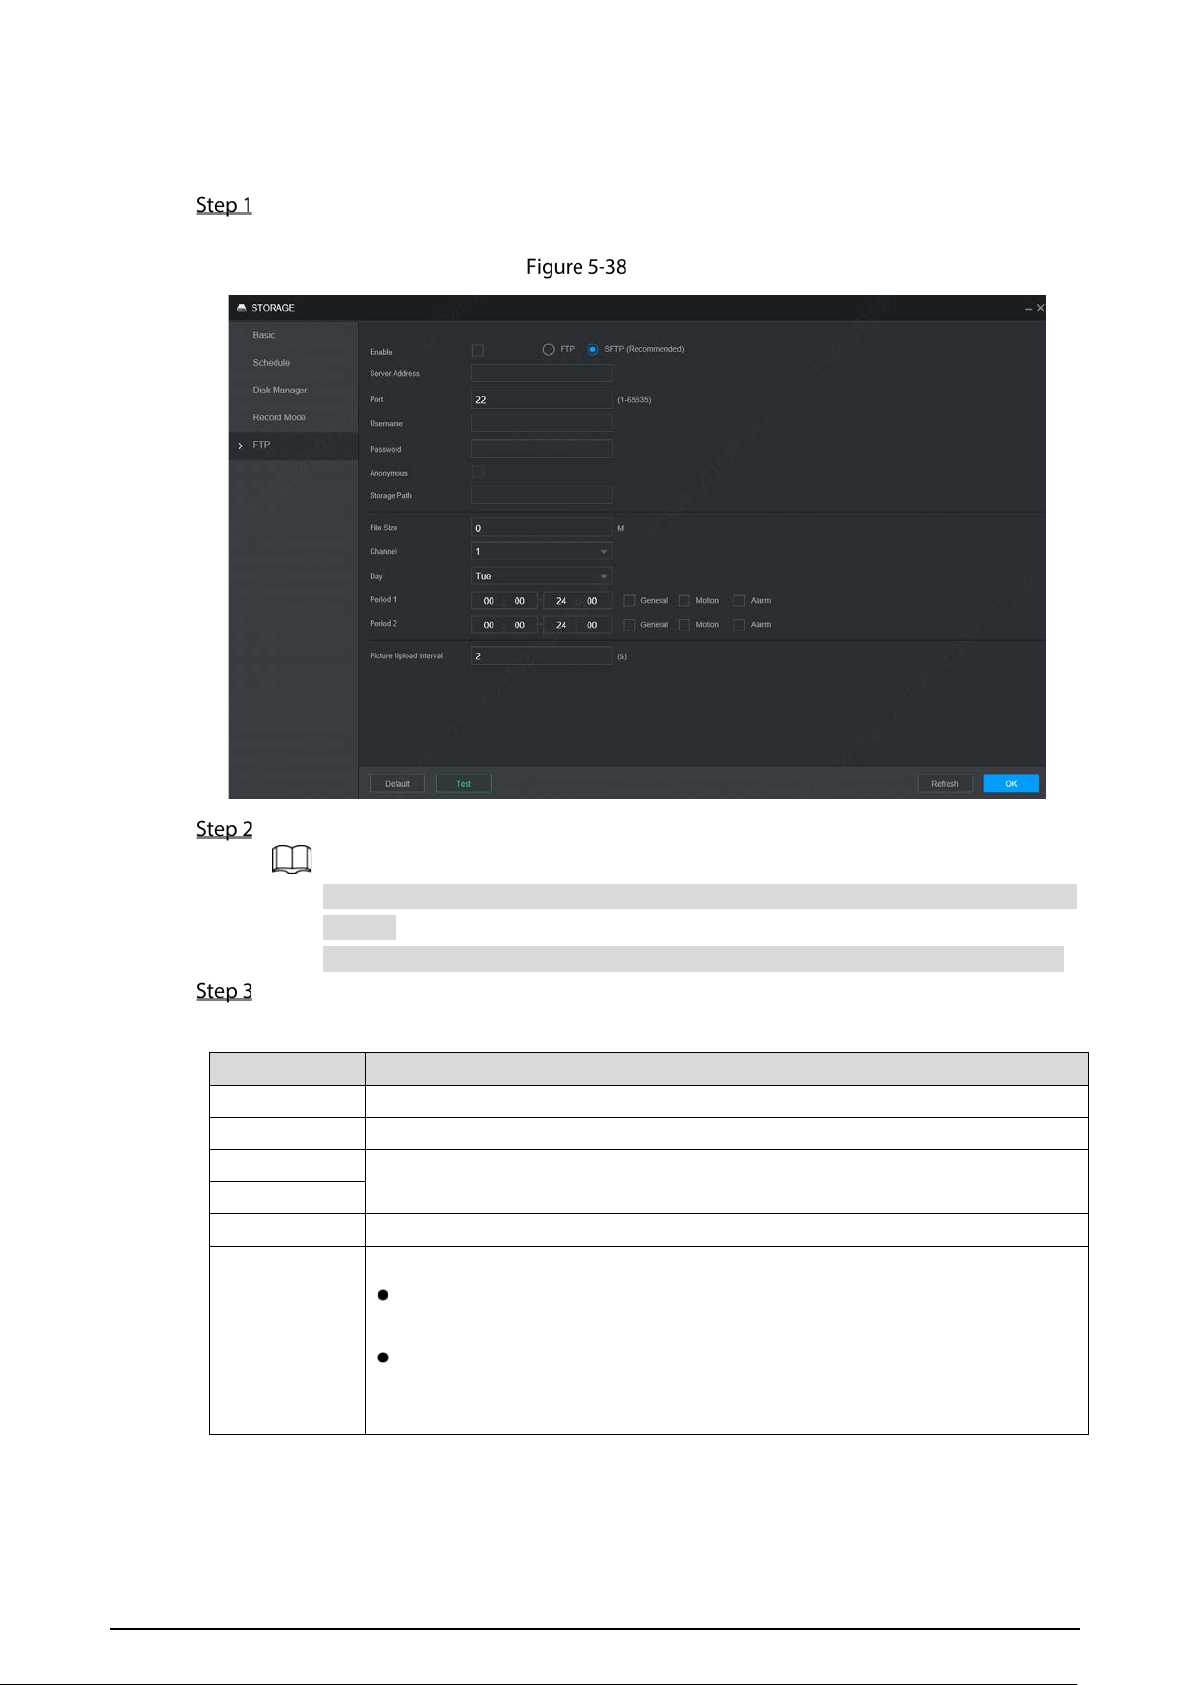The width and height of the screenshot is (1192, 1685).
Task: Click the Default button
Action: tap(397, 783)
